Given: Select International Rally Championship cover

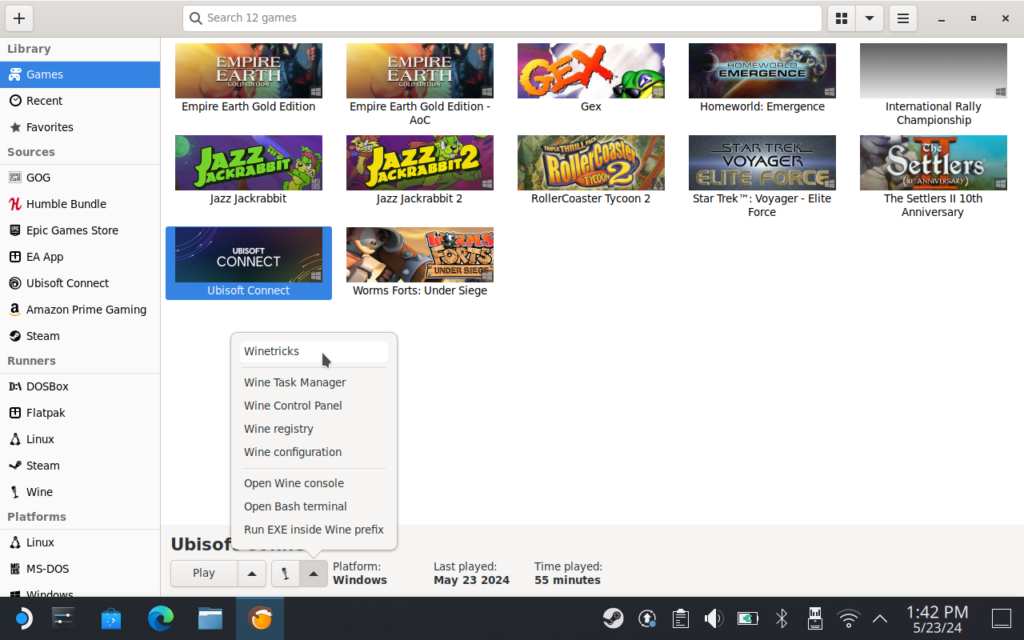Looking at the screenshot, I should [x=933, y=71].
